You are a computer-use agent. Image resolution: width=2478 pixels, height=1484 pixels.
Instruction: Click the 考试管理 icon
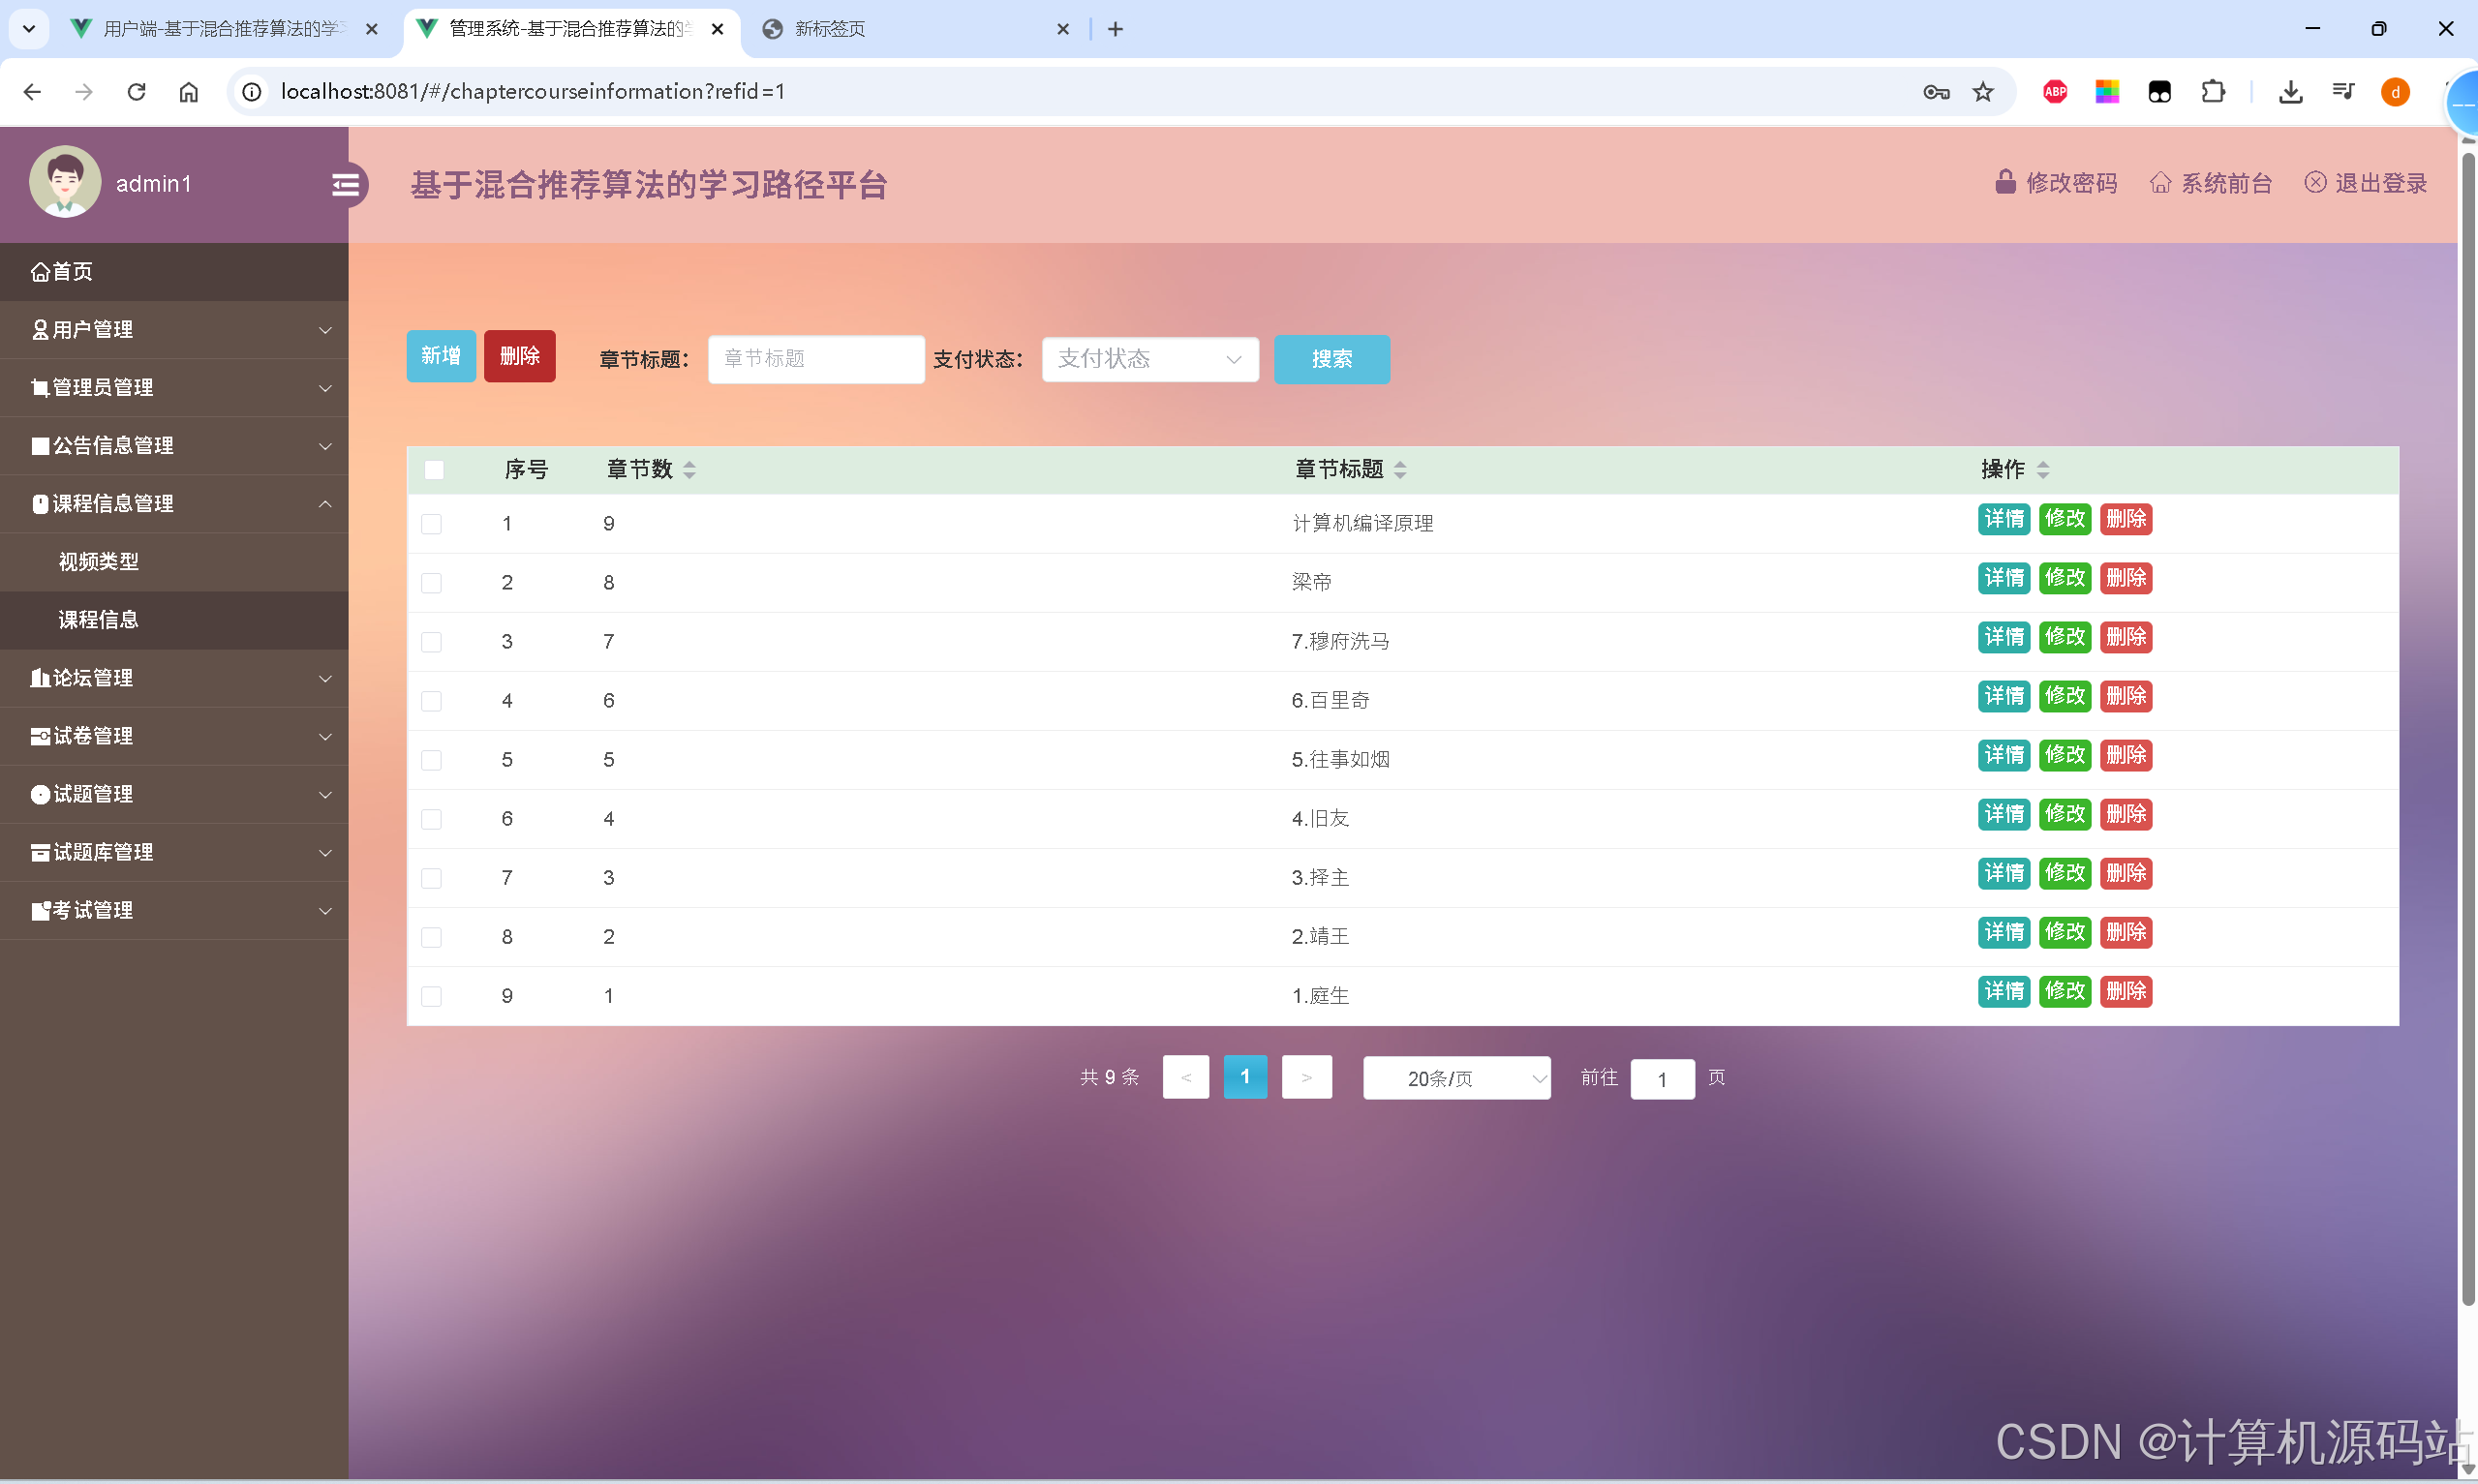click(40, 910)
